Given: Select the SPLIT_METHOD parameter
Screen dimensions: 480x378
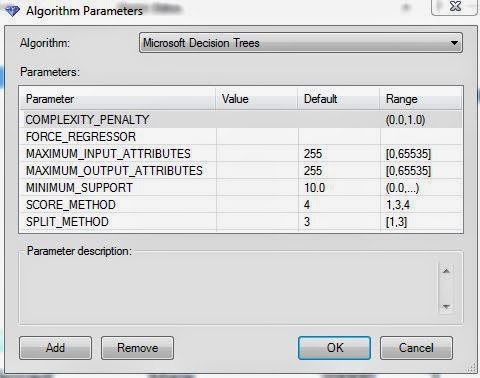Looking at the screenshot, I should pos(67,222).
